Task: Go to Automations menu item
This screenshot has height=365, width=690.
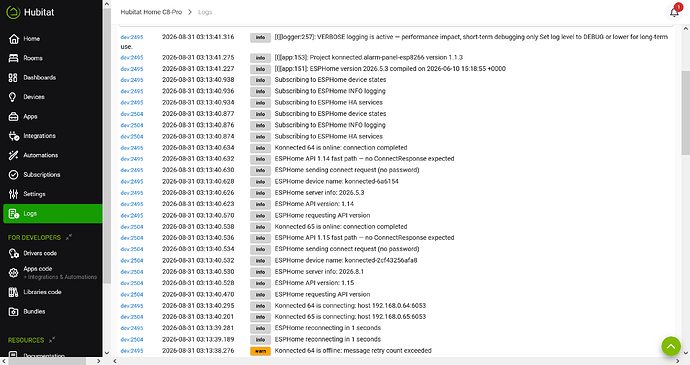Action: [x=40, y=155]
